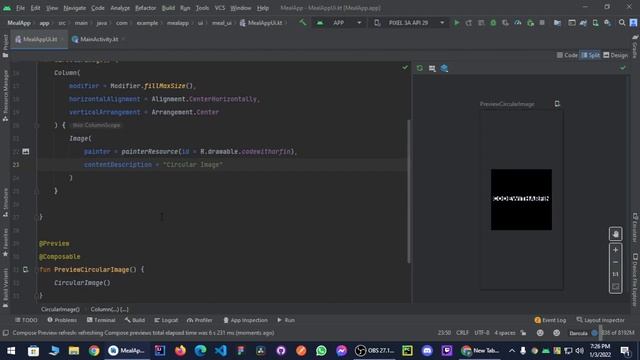Click the Stop button in toolbar
Viewport: 640px width, 360px height.
[x=542, y=23]
